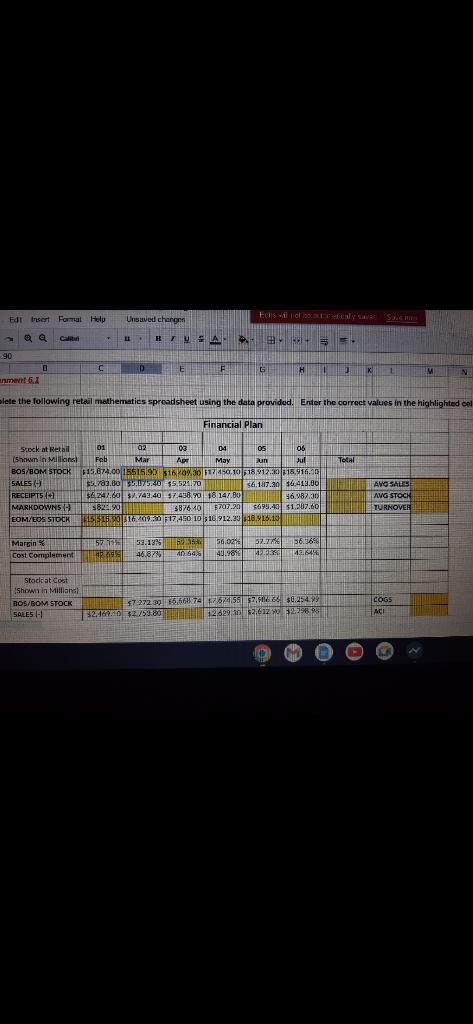Click the AVG STOCK label cell
This screenshot has height=1024, width=473.
coord(391,495)
